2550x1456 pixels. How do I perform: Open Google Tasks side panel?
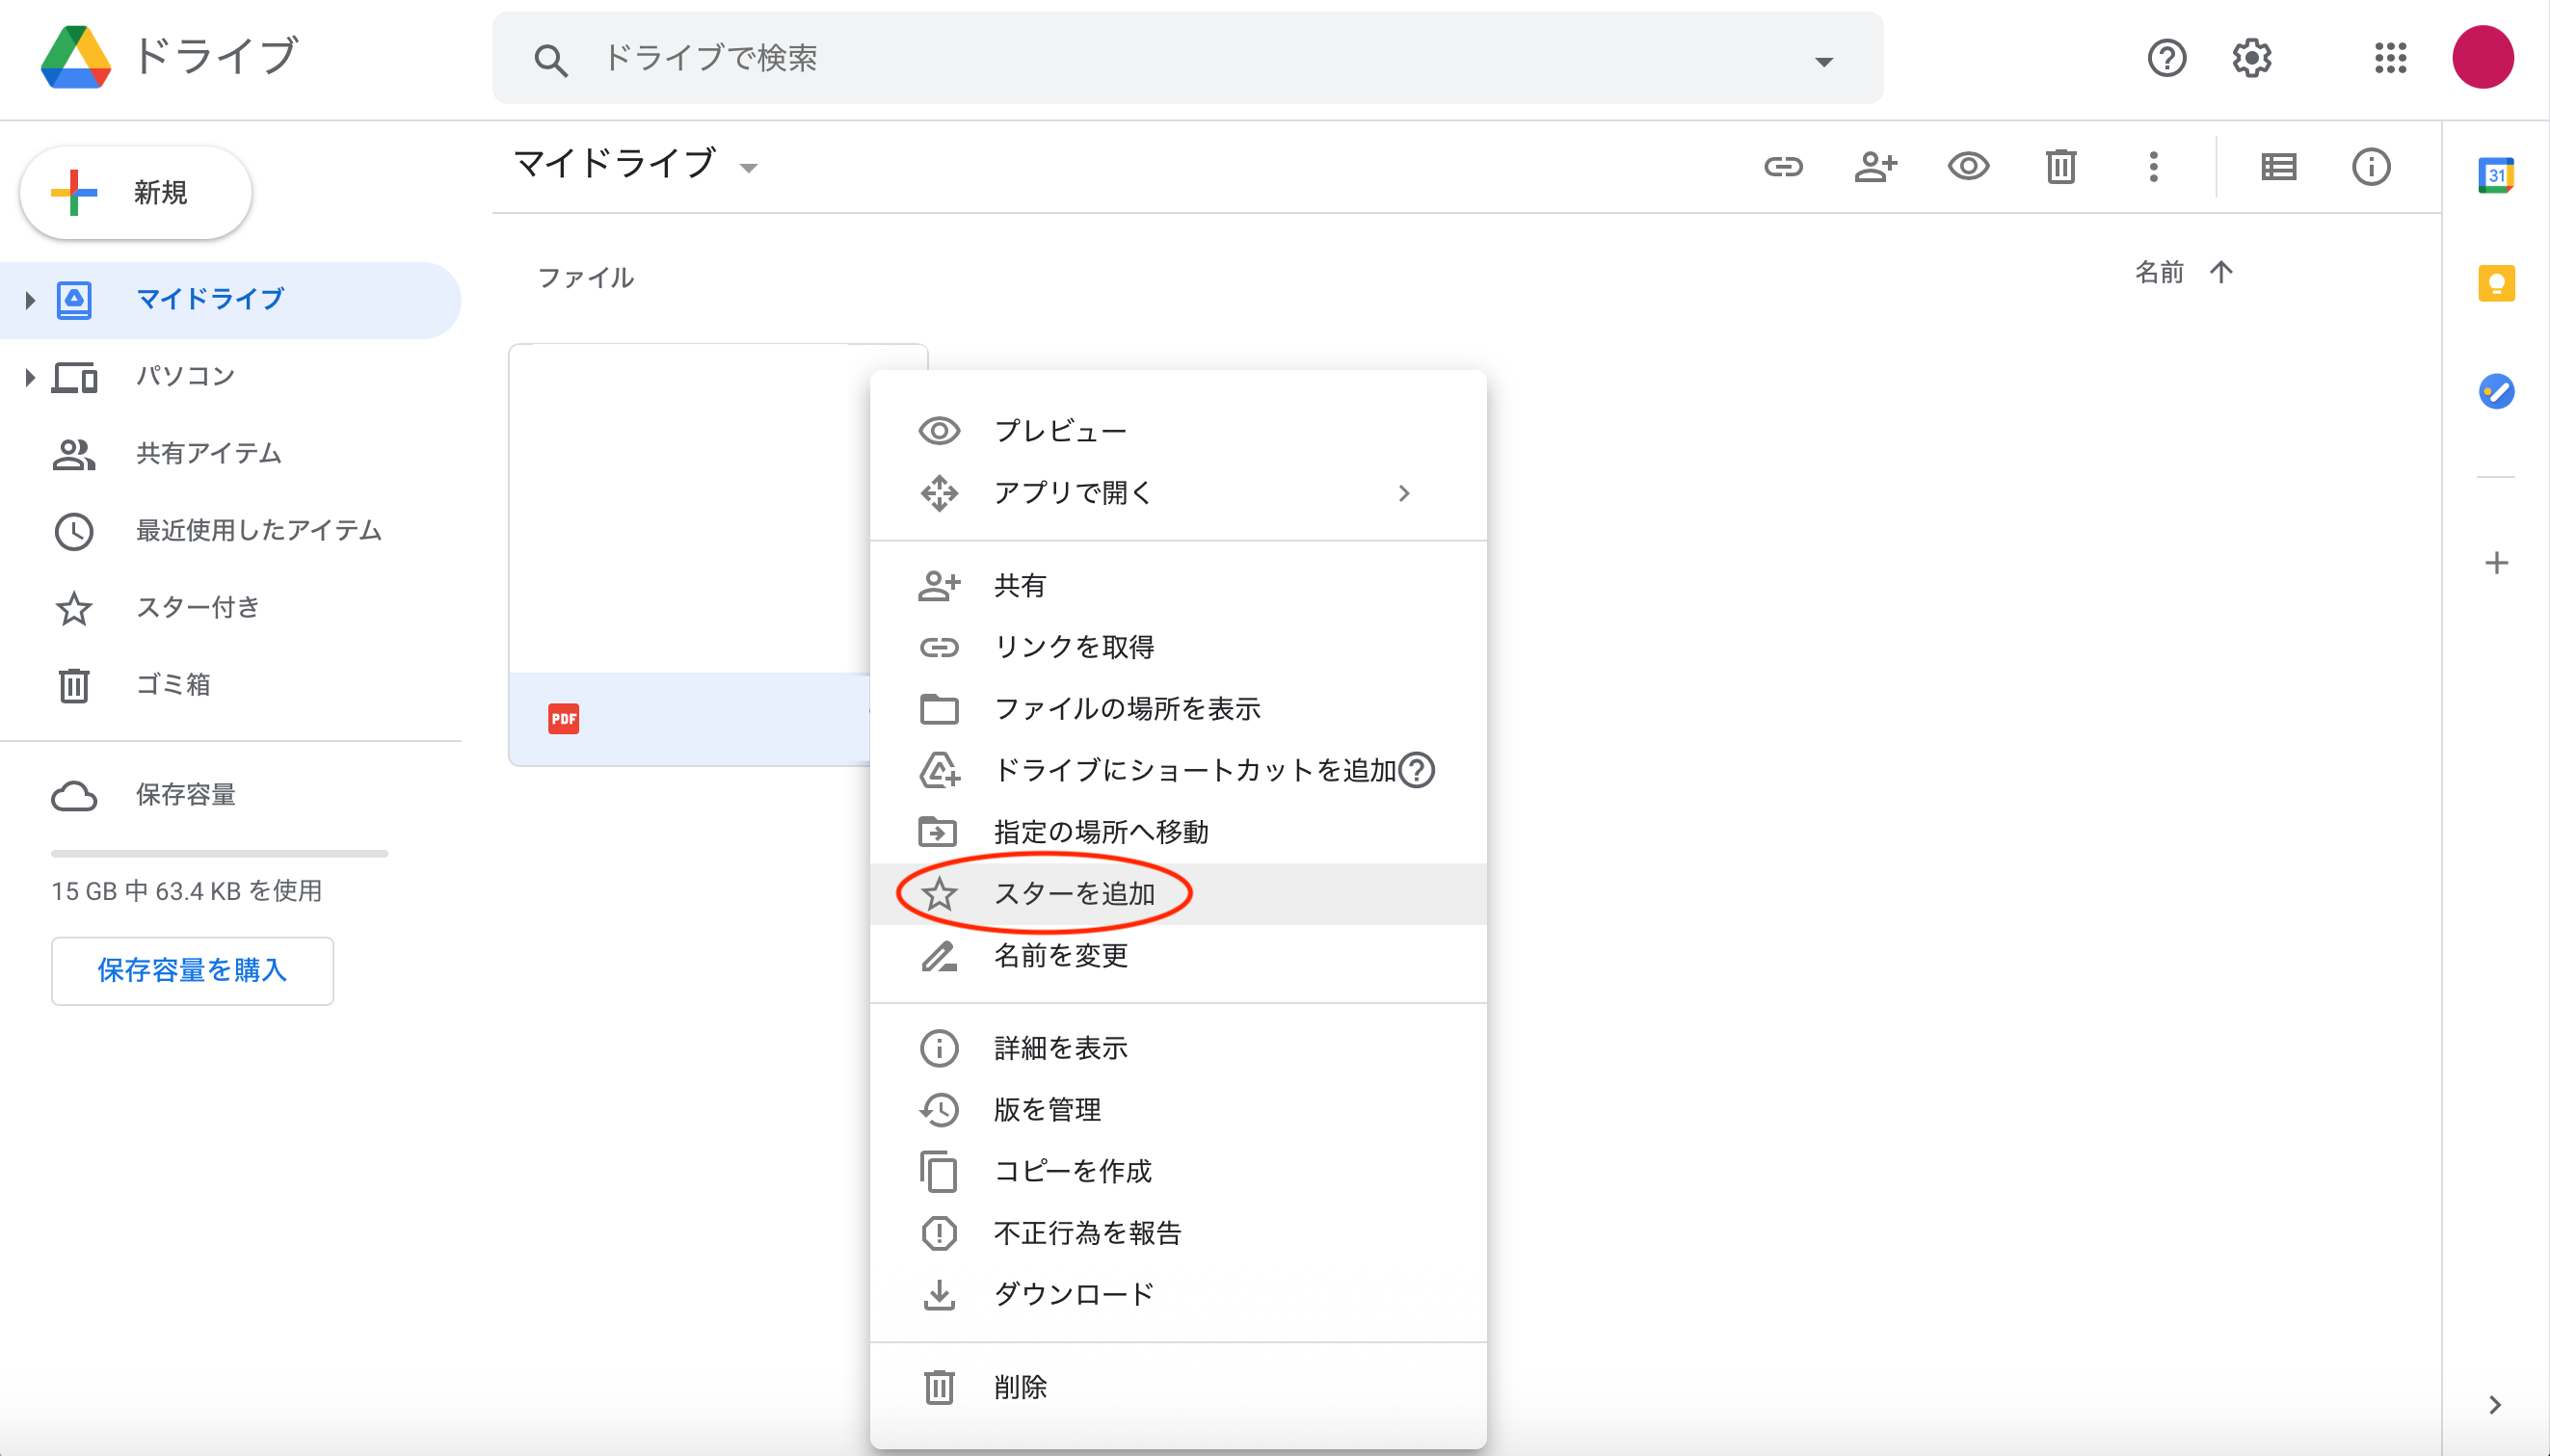coord(2496,391)
